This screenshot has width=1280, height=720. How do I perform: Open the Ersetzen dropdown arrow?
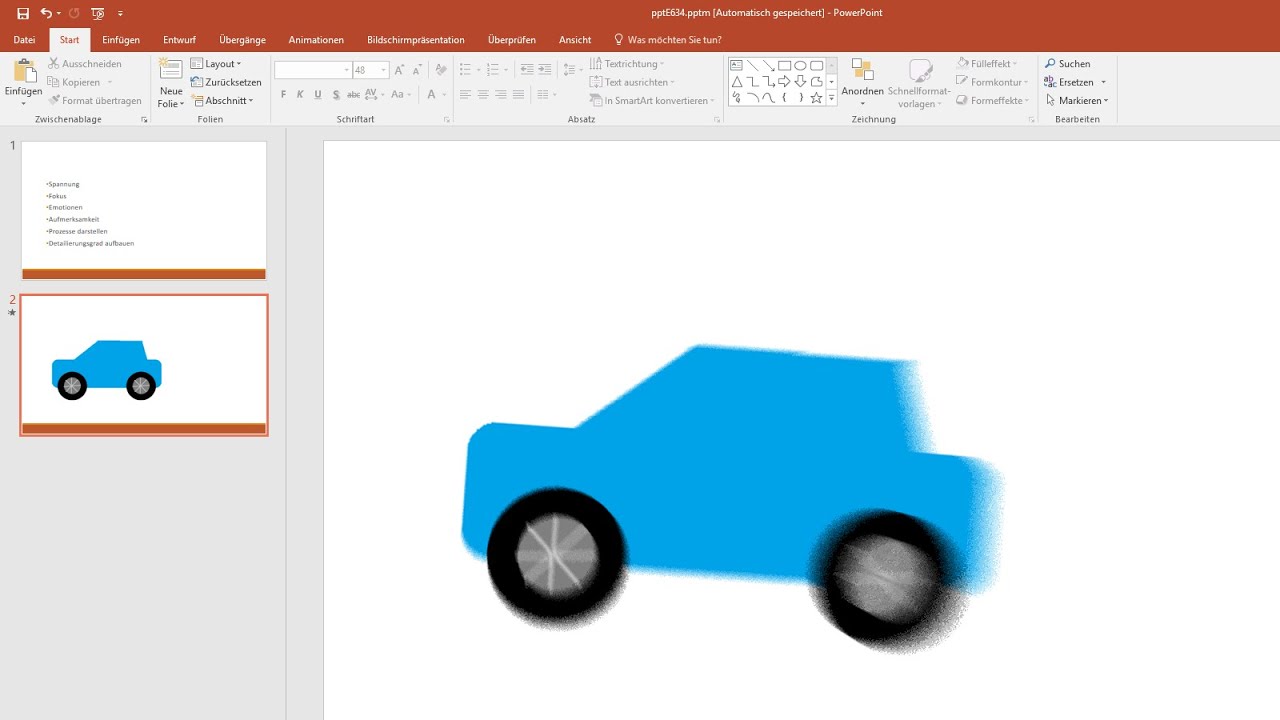point(1103,82)
